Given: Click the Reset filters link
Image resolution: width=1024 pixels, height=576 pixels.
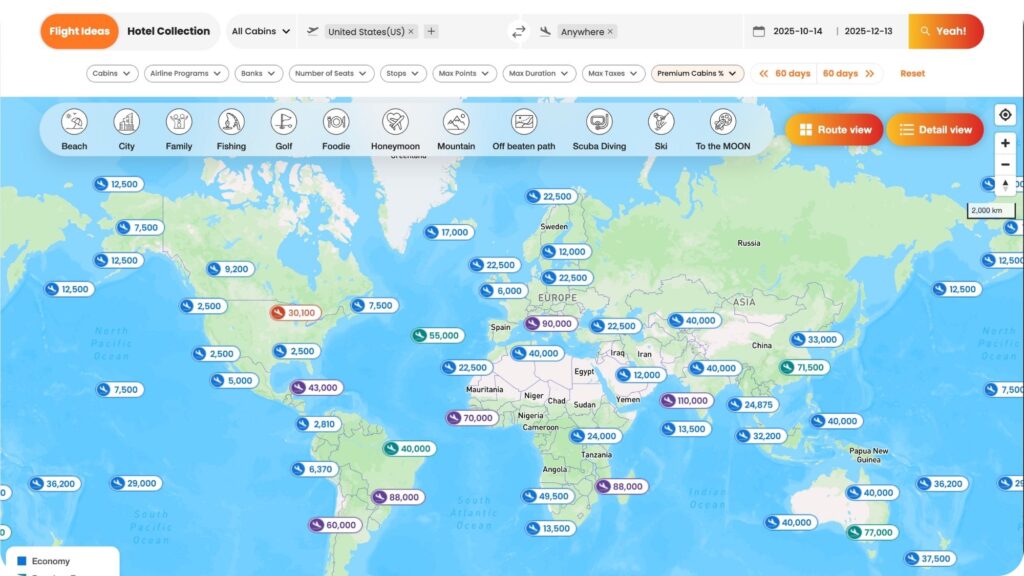Looking at the screenshot, I should (912, 73).
